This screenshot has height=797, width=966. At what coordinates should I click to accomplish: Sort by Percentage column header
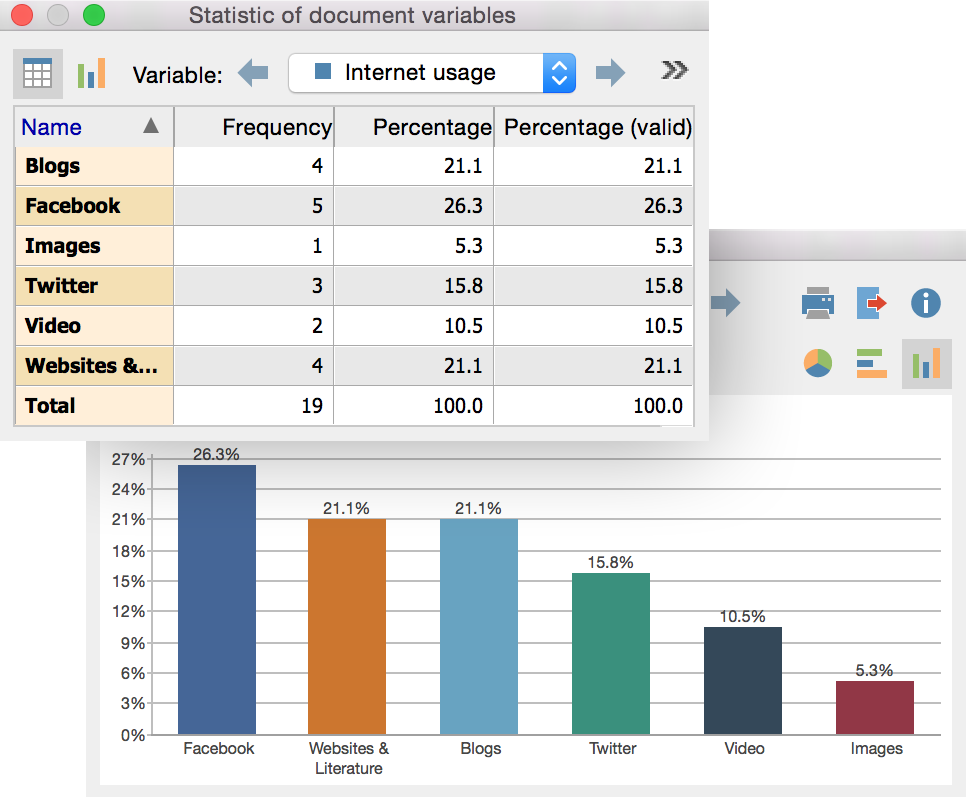coord(414,127)
